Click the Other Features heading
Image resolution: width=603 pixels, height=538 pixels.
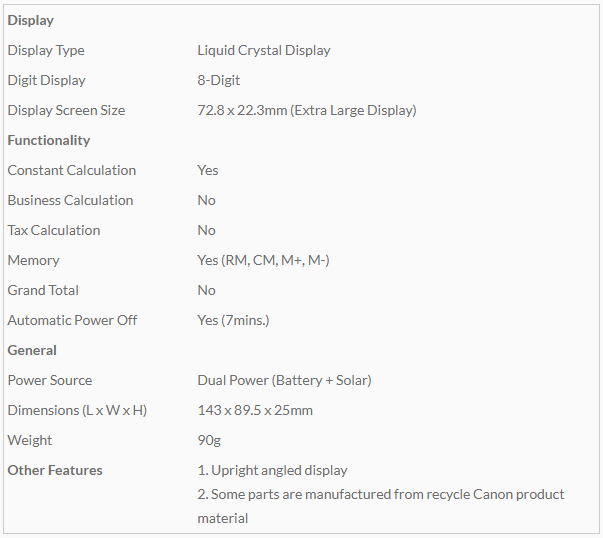click(x=55, y=470)
